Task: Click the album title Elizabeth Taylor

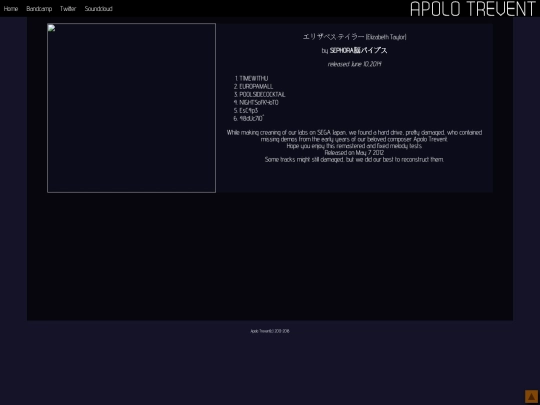Action: pos(354,37)
